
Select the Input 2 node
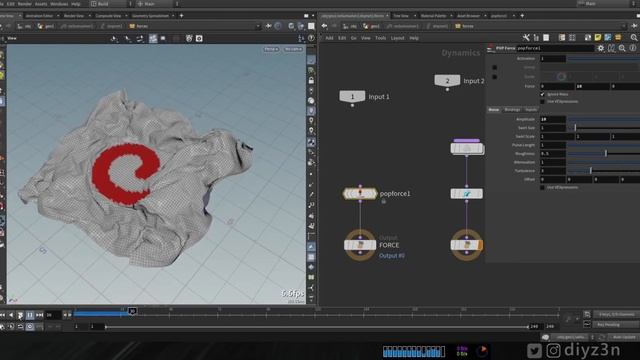(x=447, y=80)
